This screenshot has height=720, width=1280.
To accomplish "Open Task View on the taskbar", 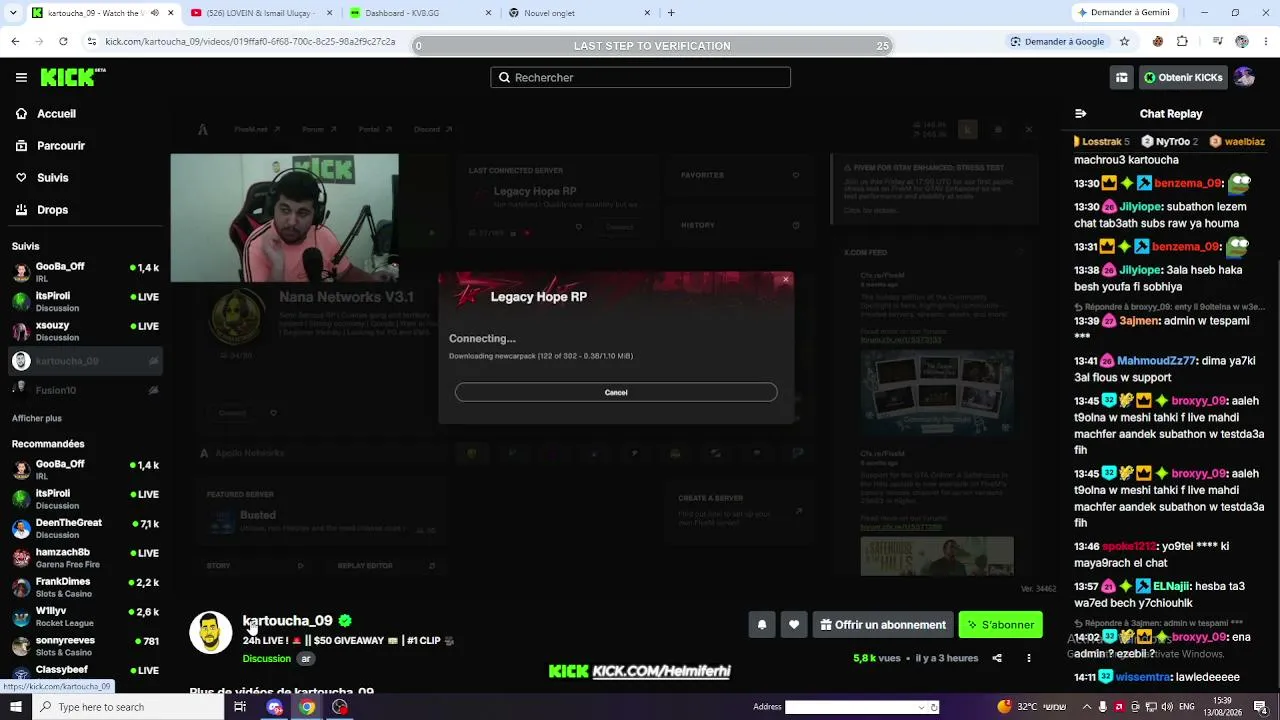I will (240, 707).
